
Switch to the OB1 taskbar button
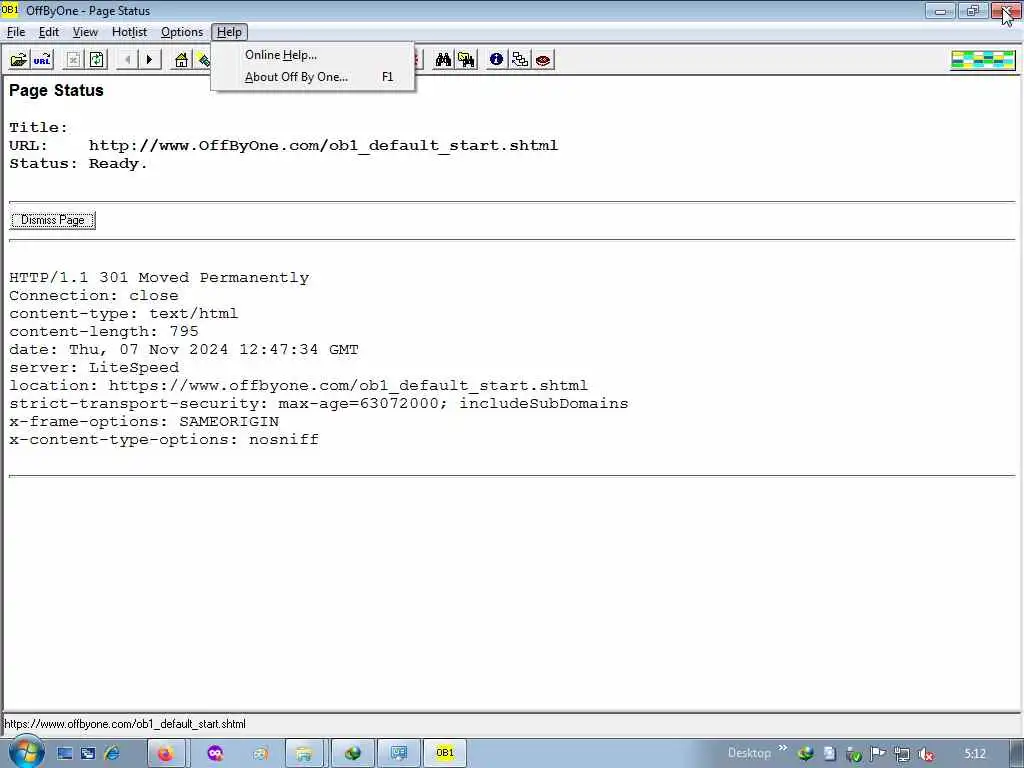tap(445, 753)
